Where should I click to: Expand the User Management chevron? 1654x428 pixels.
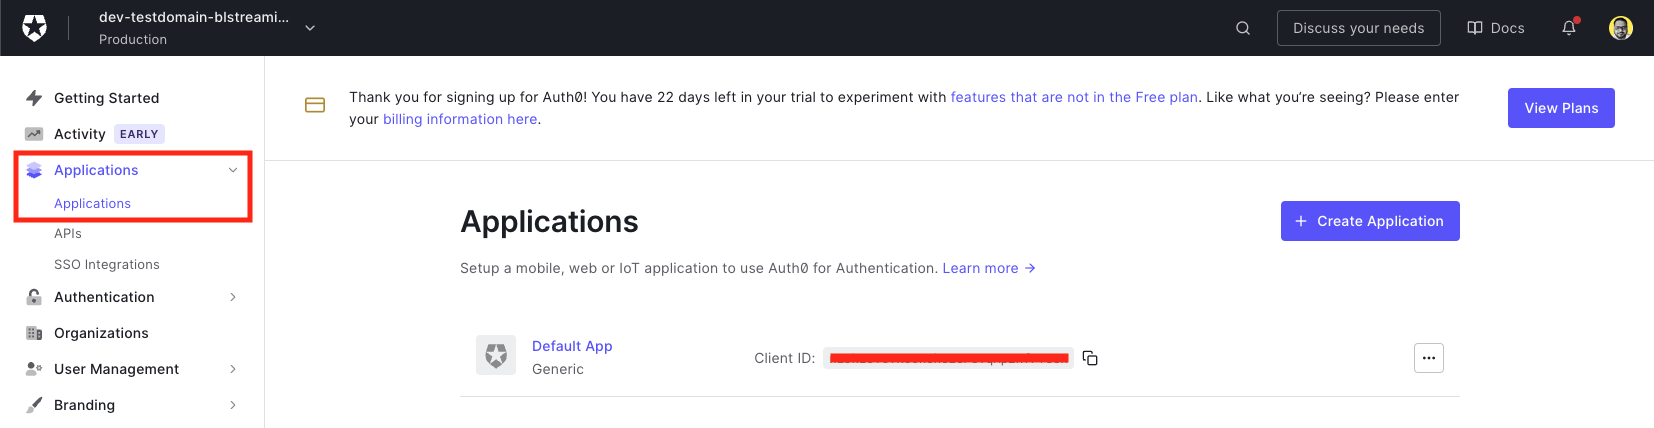tap(233, 369)
